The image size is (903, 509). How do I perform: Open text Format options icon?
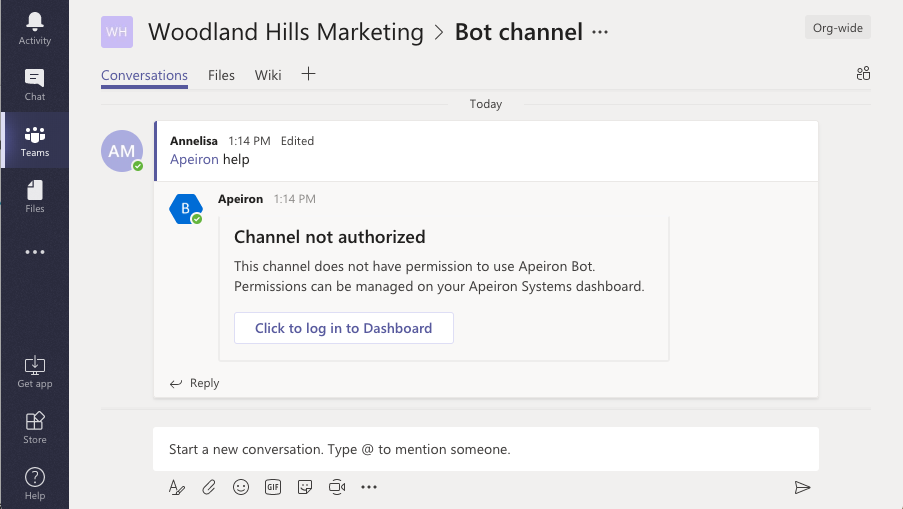click(177, 487)
